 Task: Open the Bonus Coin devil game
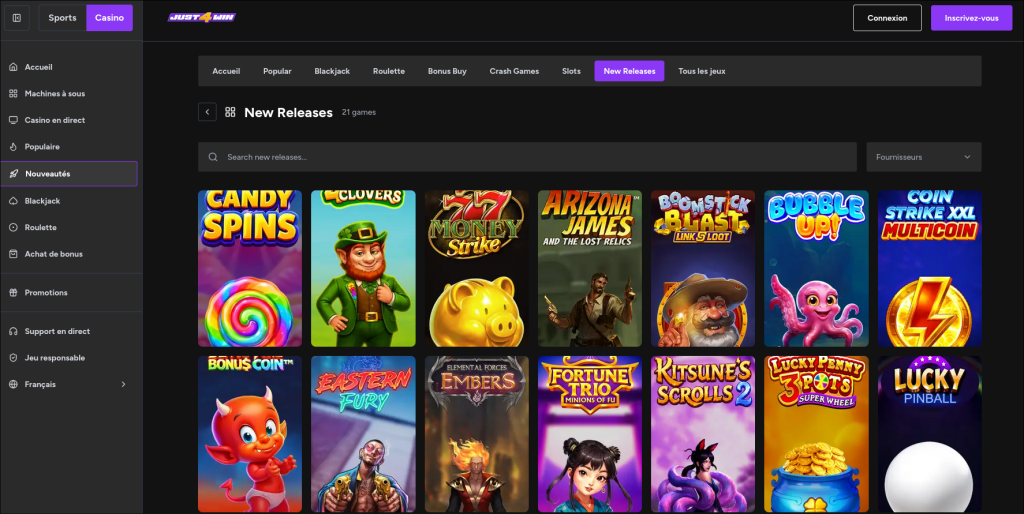point(250,434)
